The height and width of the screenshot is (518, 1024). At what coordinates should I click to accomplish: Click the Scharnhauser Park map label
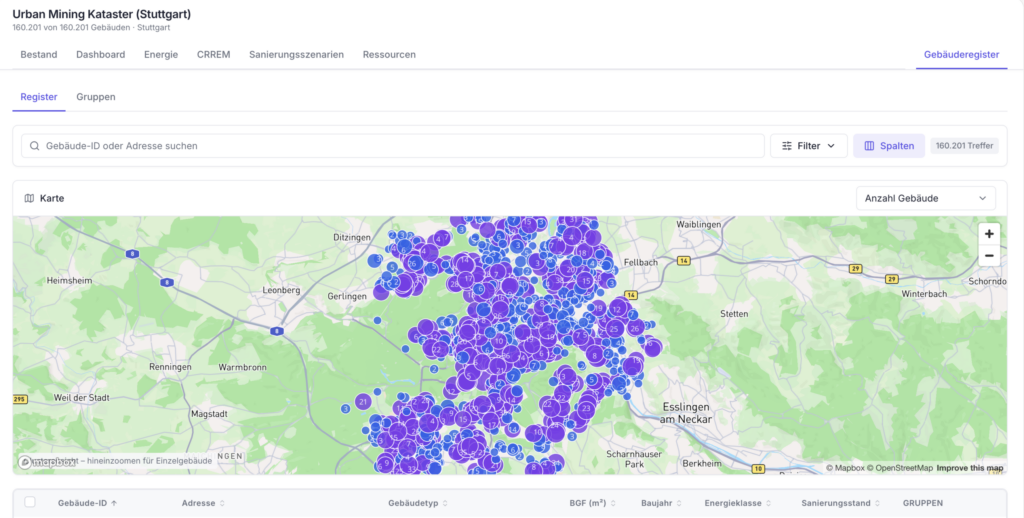634,459
